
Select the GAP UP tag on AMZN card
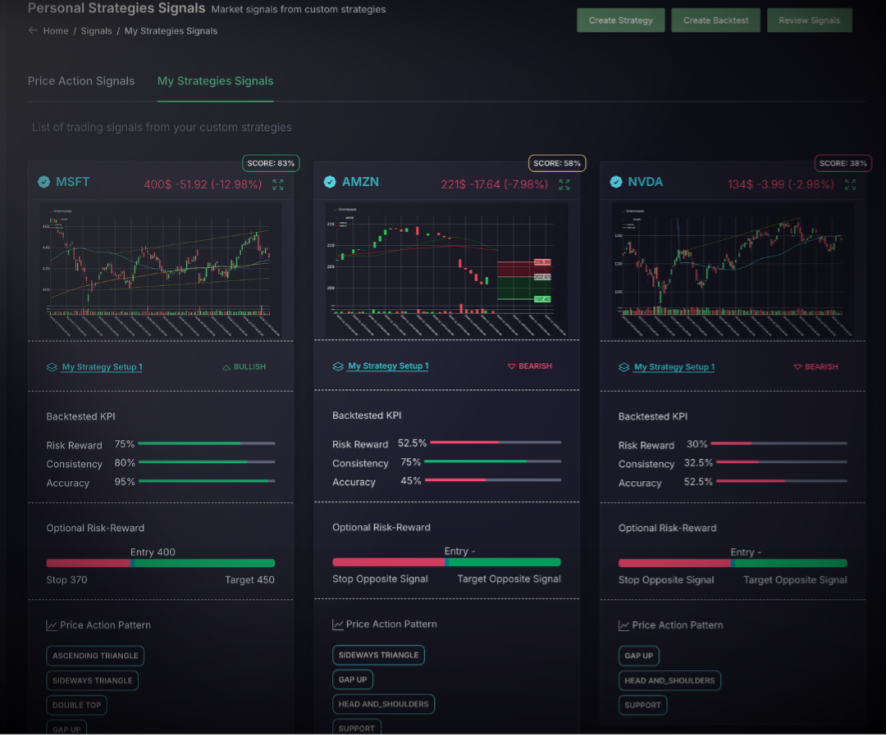tap(352, 680)
